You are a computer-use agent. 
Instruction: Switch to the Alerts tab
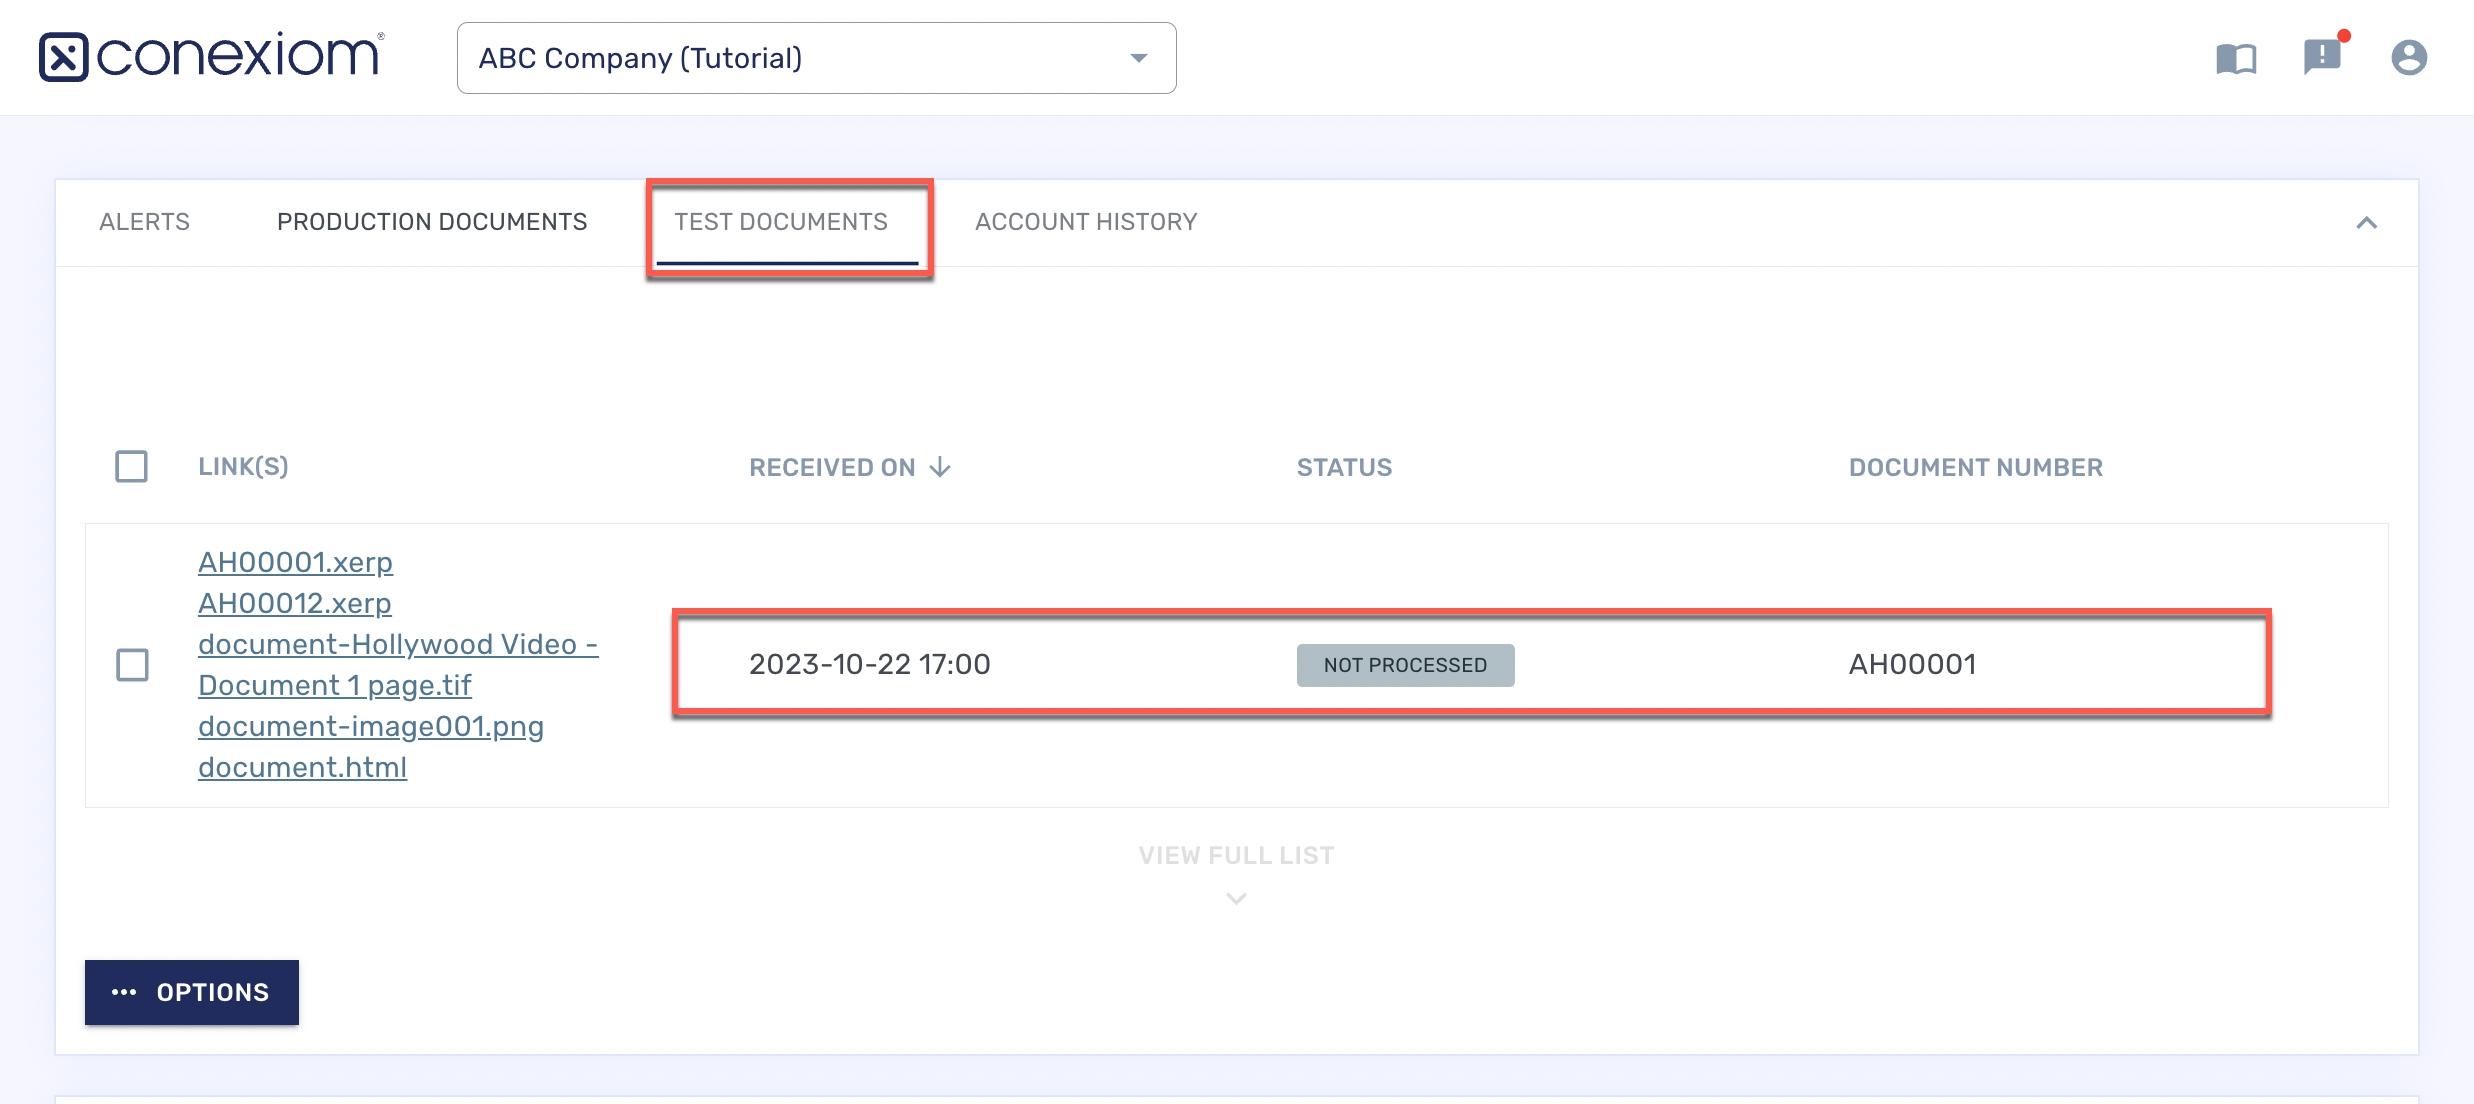point(144,222)
